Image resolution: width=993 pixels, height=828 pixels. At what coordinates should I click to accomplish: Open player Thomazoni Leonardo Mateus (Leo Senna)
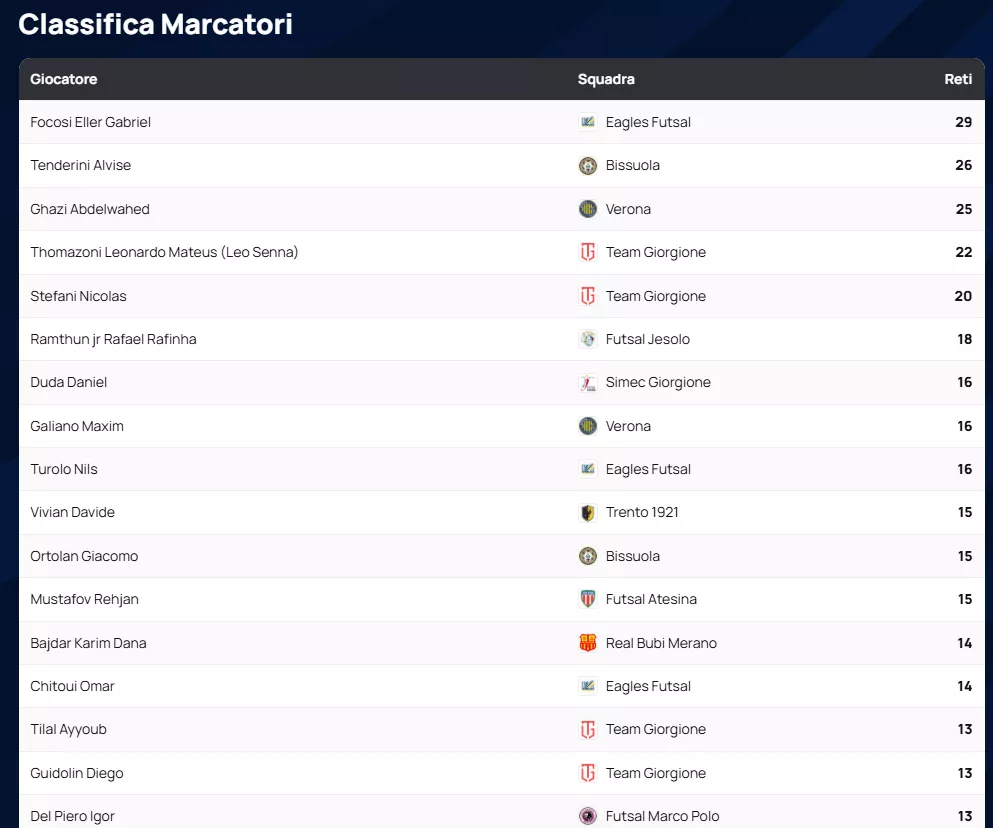pyautogui.click(x=164, y=252)
